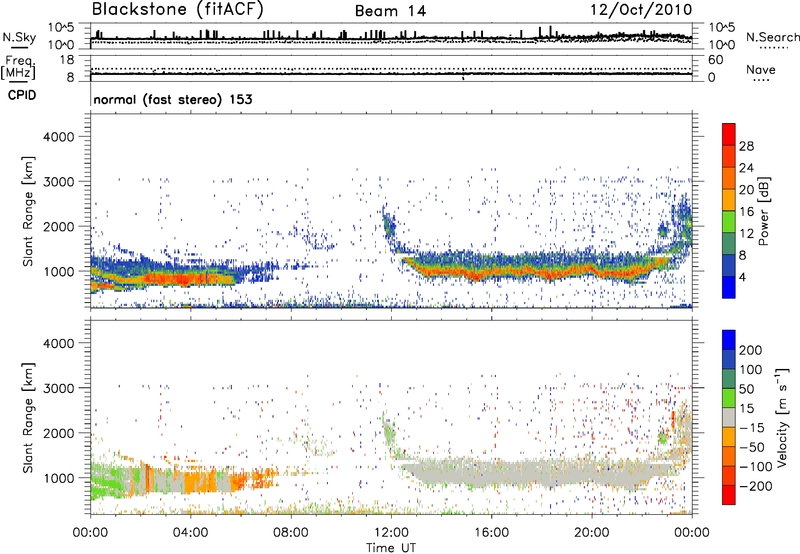Select the 'N.Sky' axis label
Viewport: 800px width, 554px height.
pyautogui.click(x=19, y=37)
